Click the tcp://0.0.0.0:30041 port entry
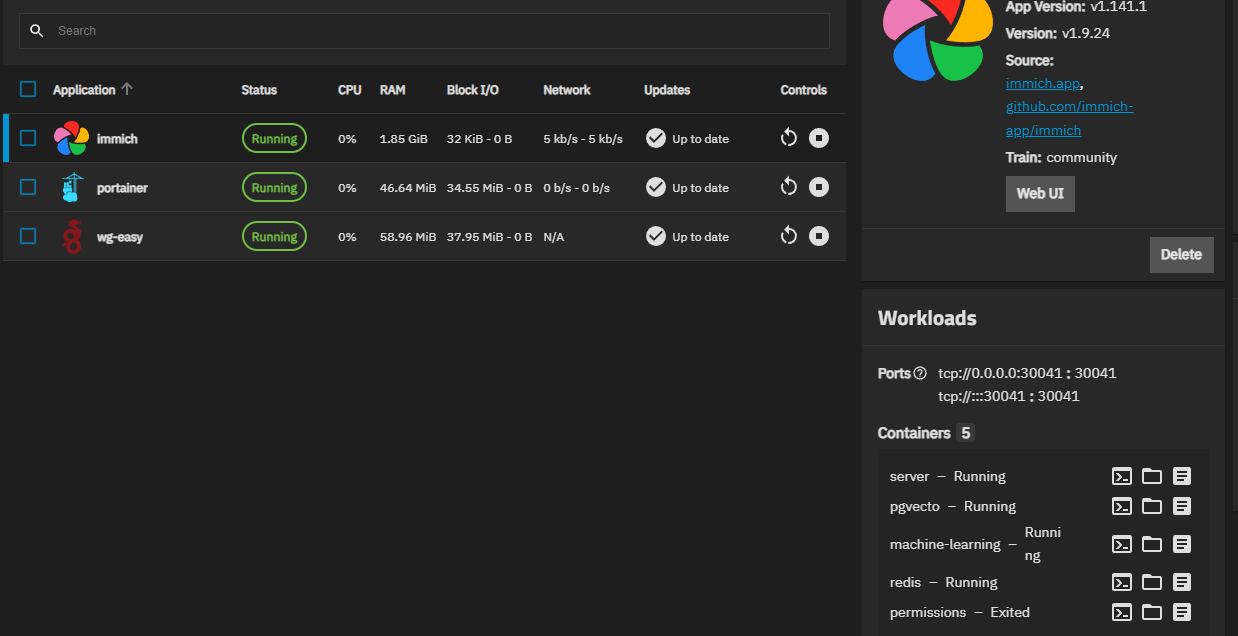The height and width of the screenshot is (636, 1238). (1027, 373)
